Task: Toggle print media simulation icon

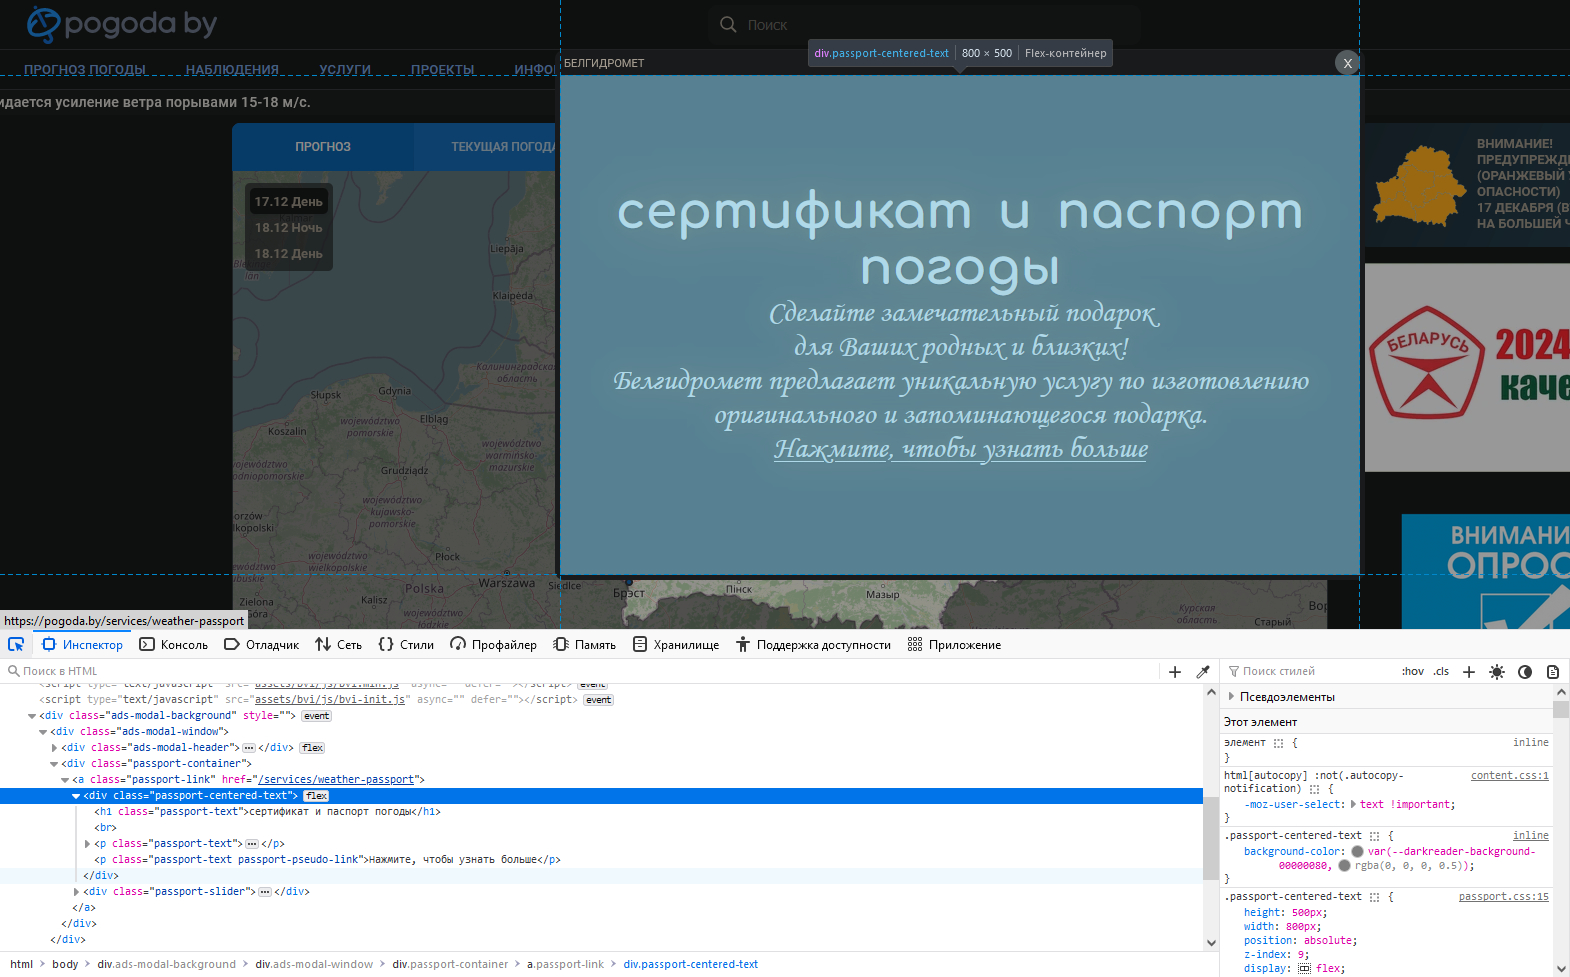Action: [x=1553, y=672]
